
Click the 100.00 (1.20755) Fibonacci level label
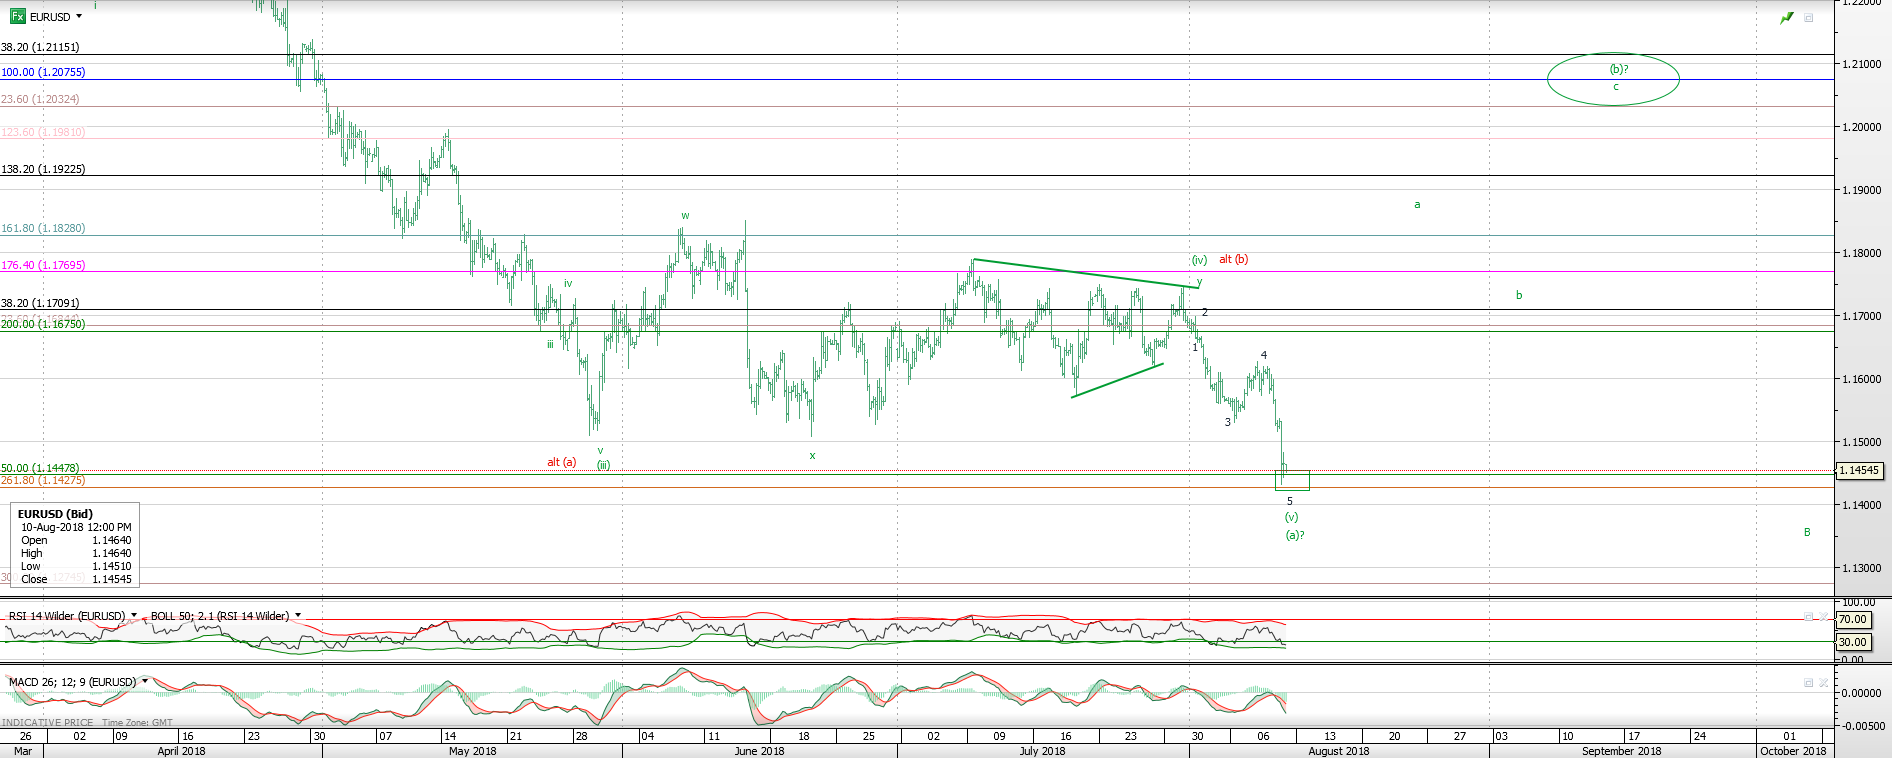43,72
